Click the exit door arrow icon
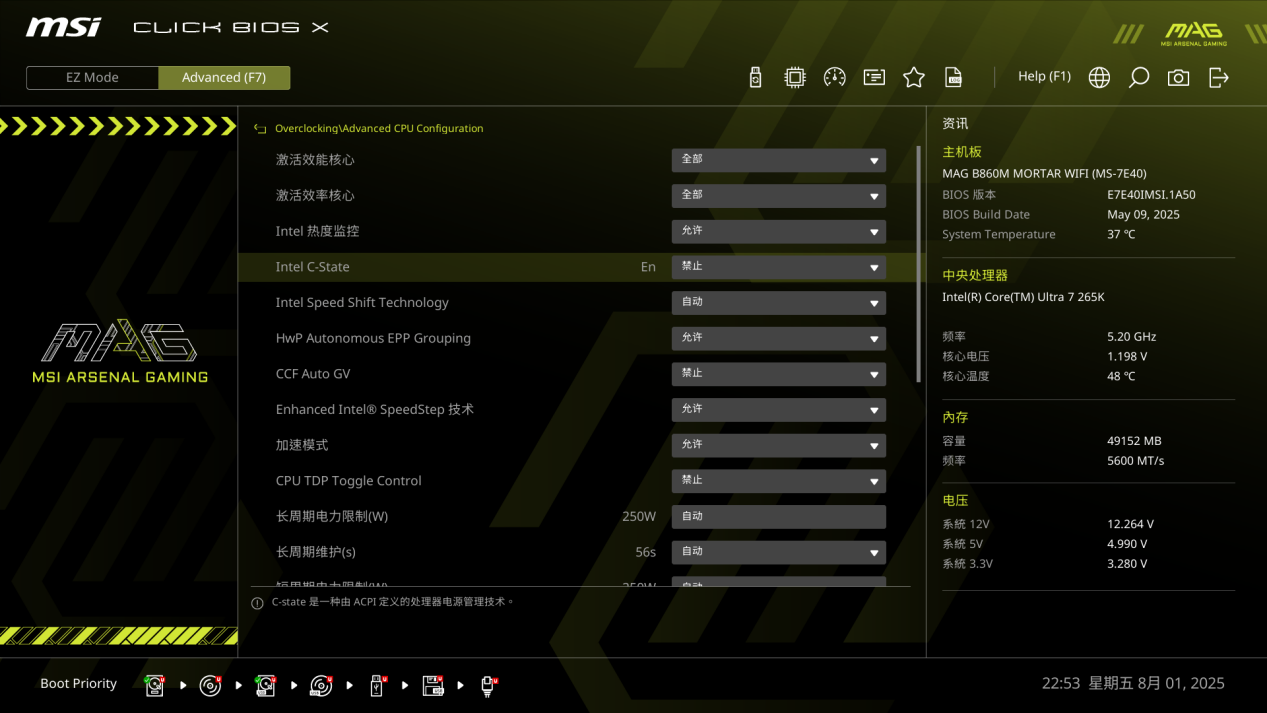 1219,77
